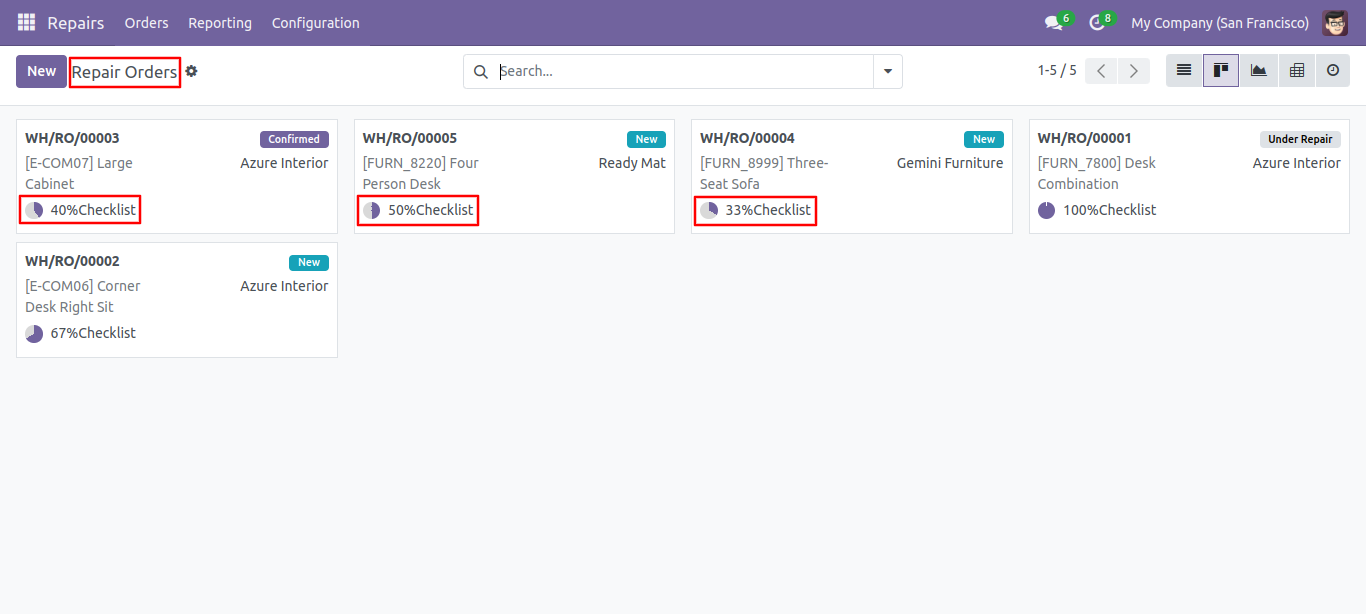Click Azure Interior on WH/RO/00001 card

coord(1297,163)
